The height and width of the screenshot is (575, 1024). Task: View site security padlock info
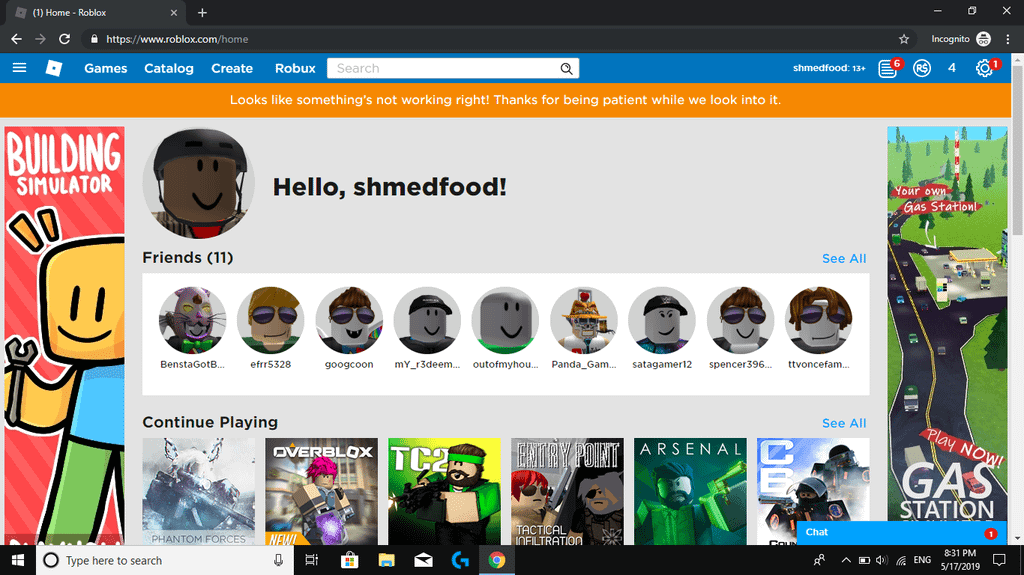click(x=94, y=39)
